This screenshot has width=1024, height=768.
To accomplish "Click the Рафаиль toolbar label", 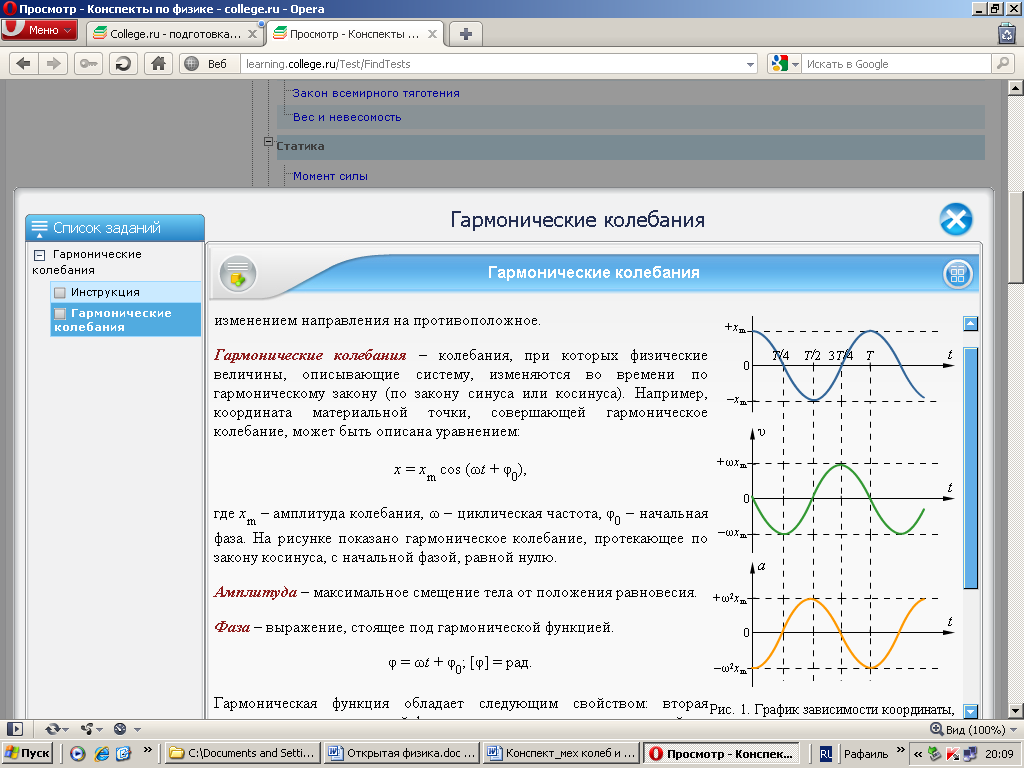I will pos(866,754).
